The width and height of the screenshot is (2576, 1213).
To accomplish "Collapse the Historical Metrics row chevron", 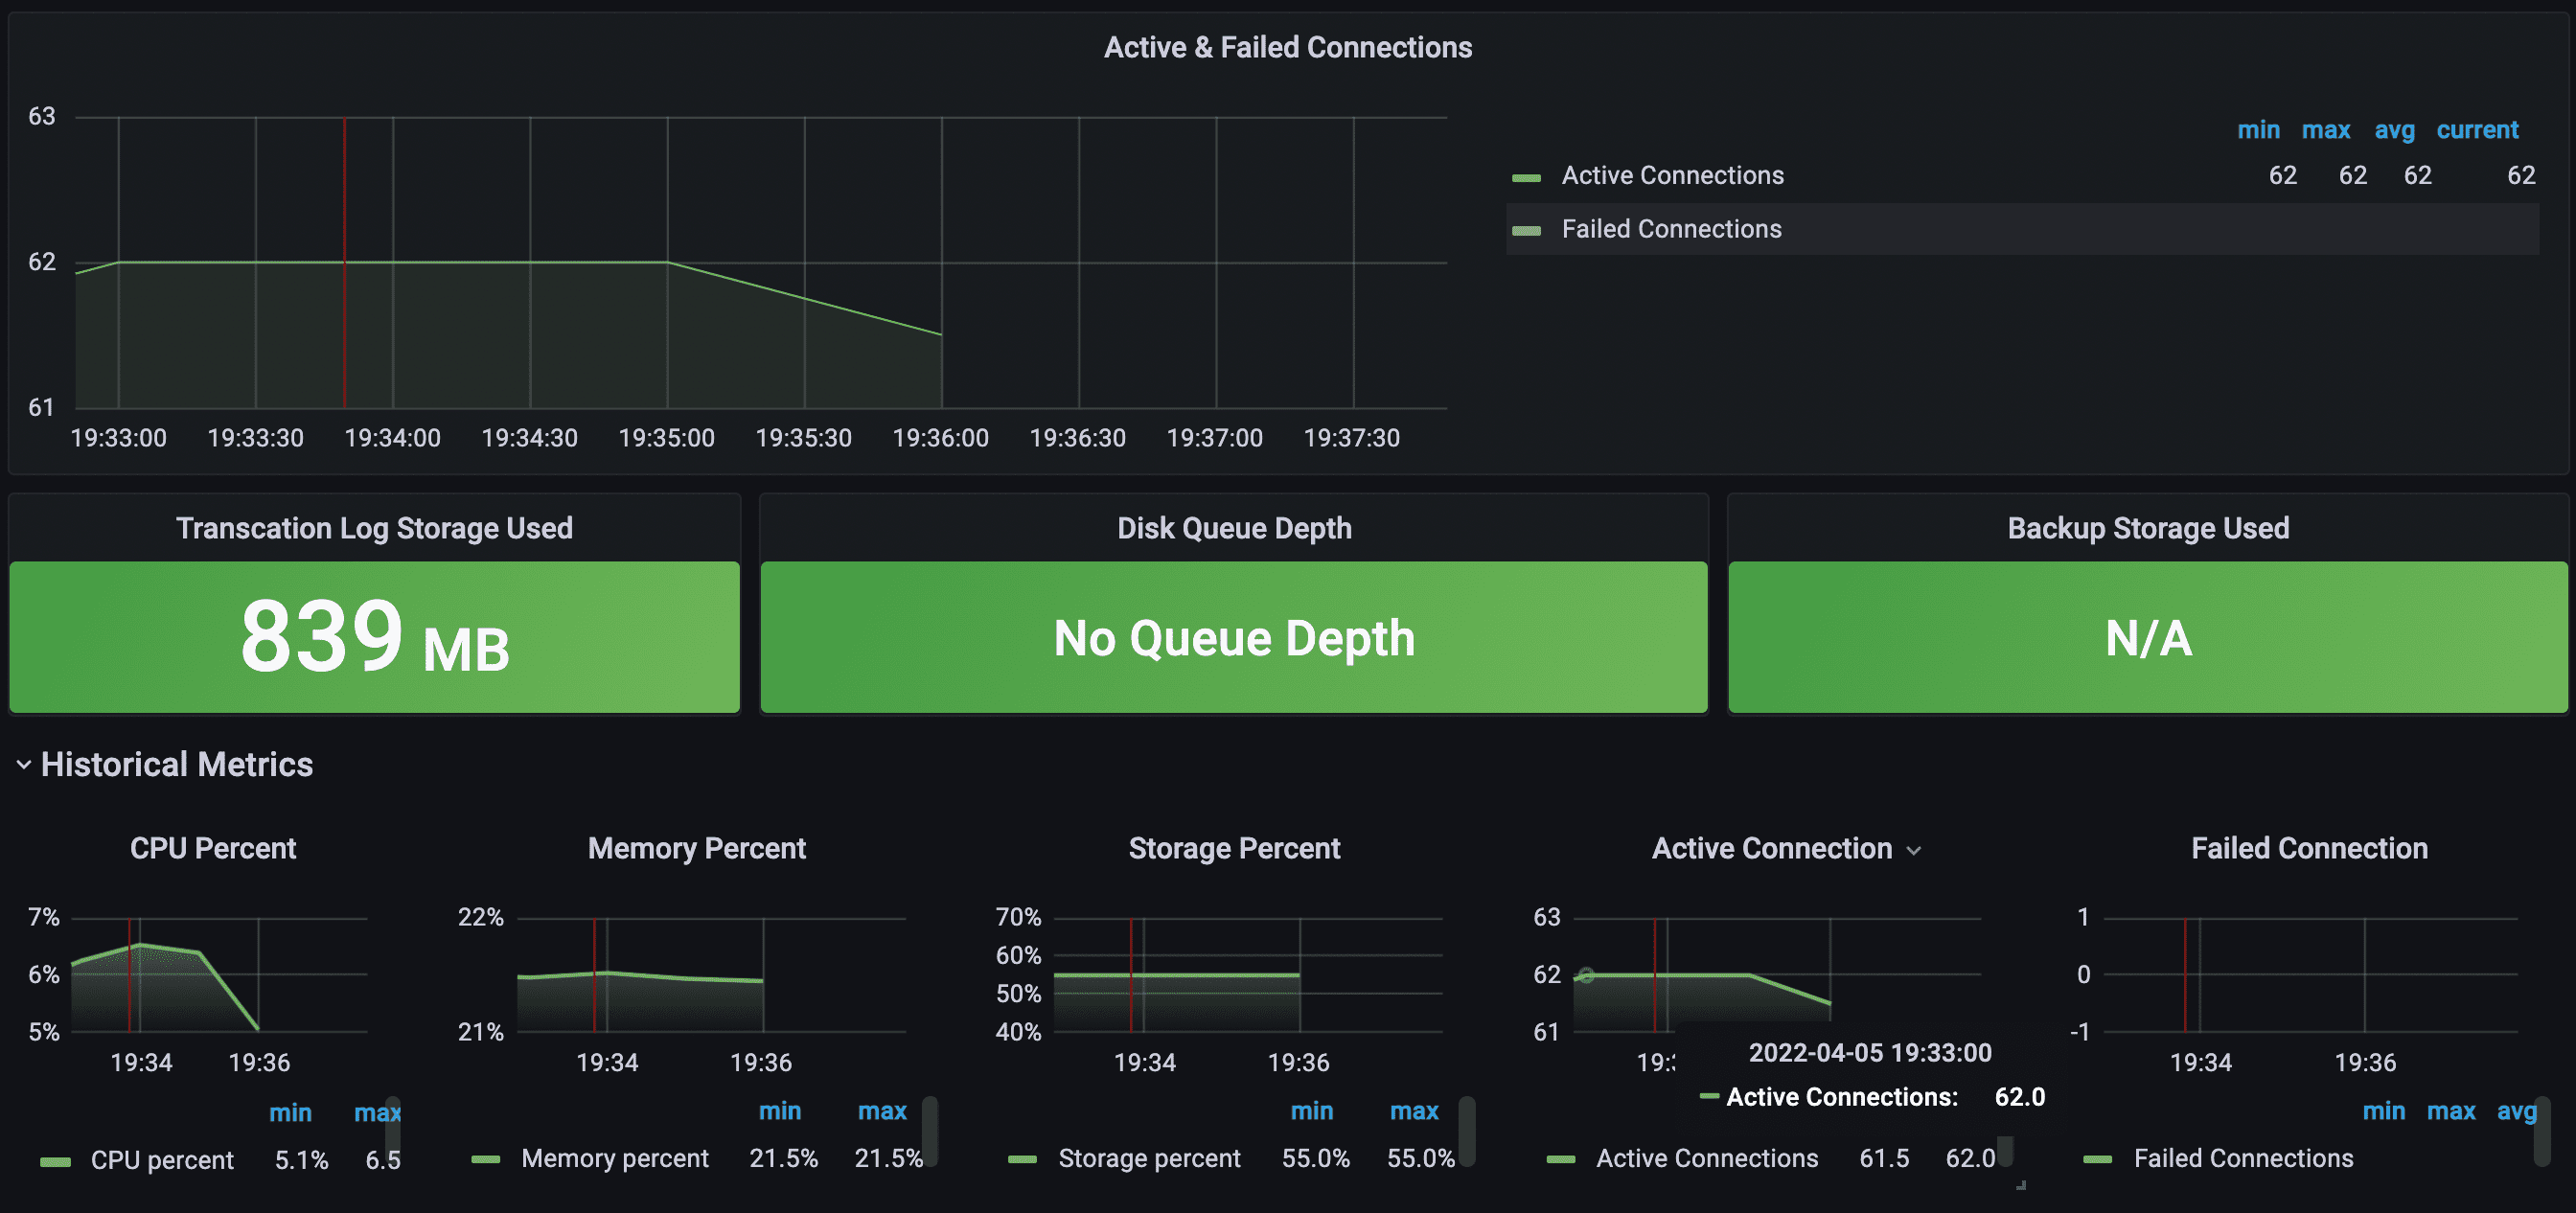I will coord(24,765).
